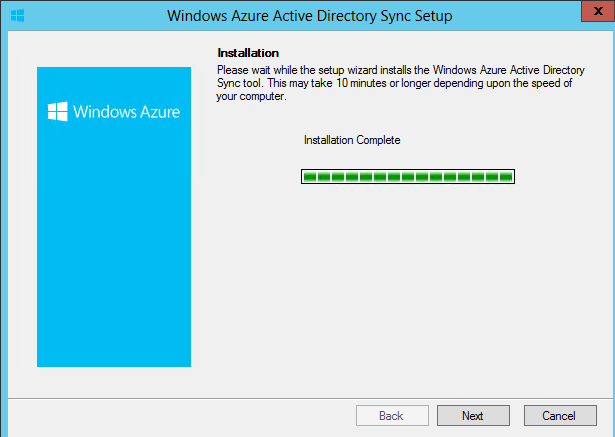Click the 'Please wait while the setup wizard' paragraph
Image resolution: width=615 pixels, height=437 pixels.
400,83
